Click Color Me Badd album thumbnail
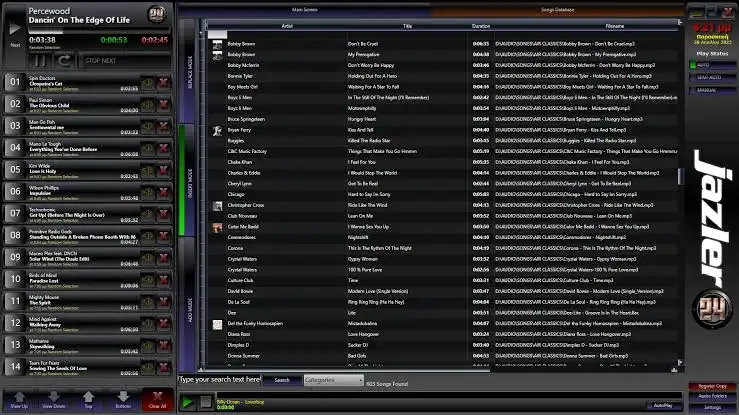Screen dimensions: 739x415 [x=217, y=228]
